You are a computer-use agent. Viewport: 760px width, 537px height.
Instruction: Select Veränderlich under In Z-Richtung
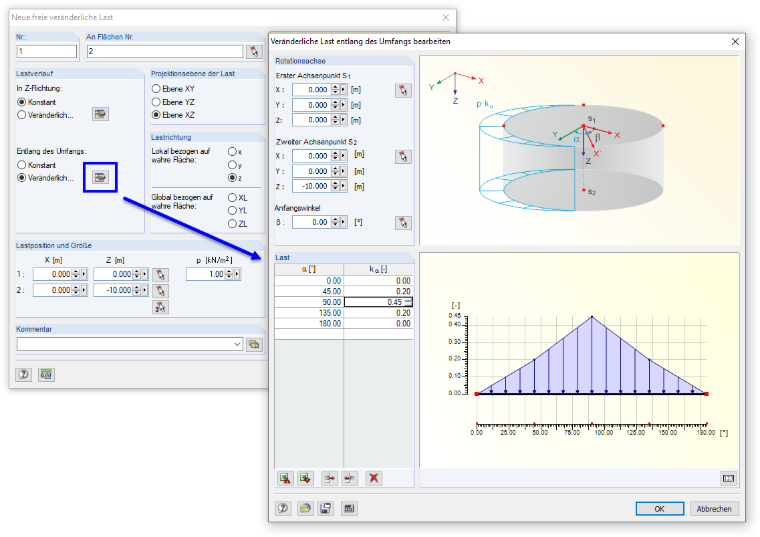click(x=21, y=115)
